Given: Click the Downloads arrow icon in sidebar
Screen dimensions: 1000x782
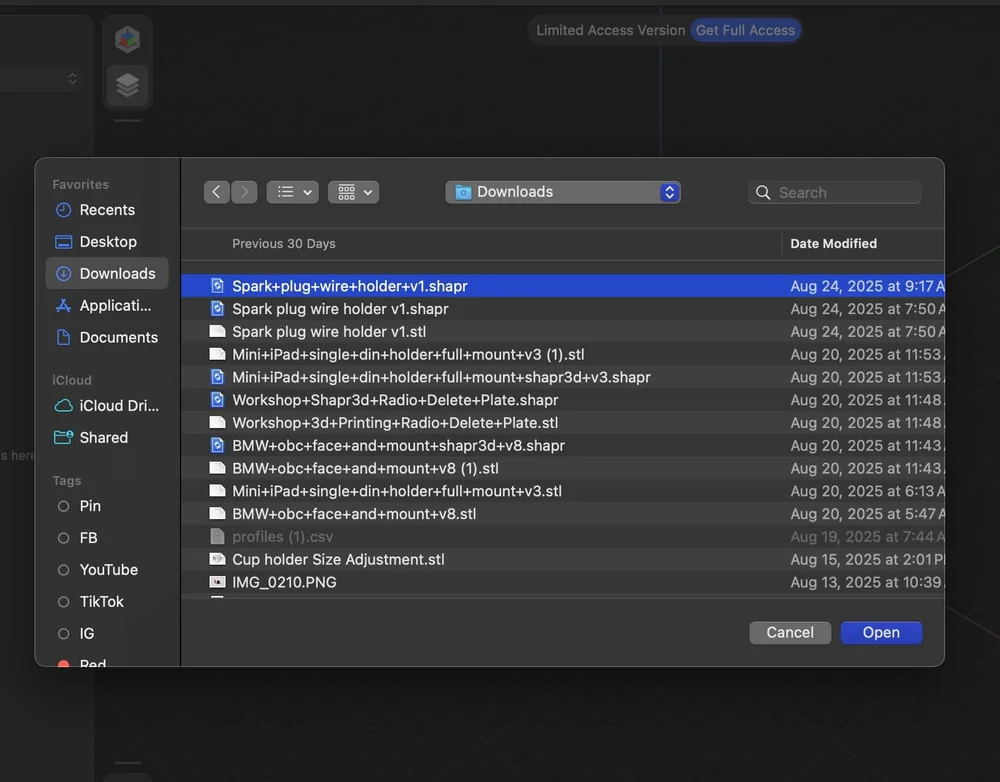Looking at the screenshot, I should [63, 274].
